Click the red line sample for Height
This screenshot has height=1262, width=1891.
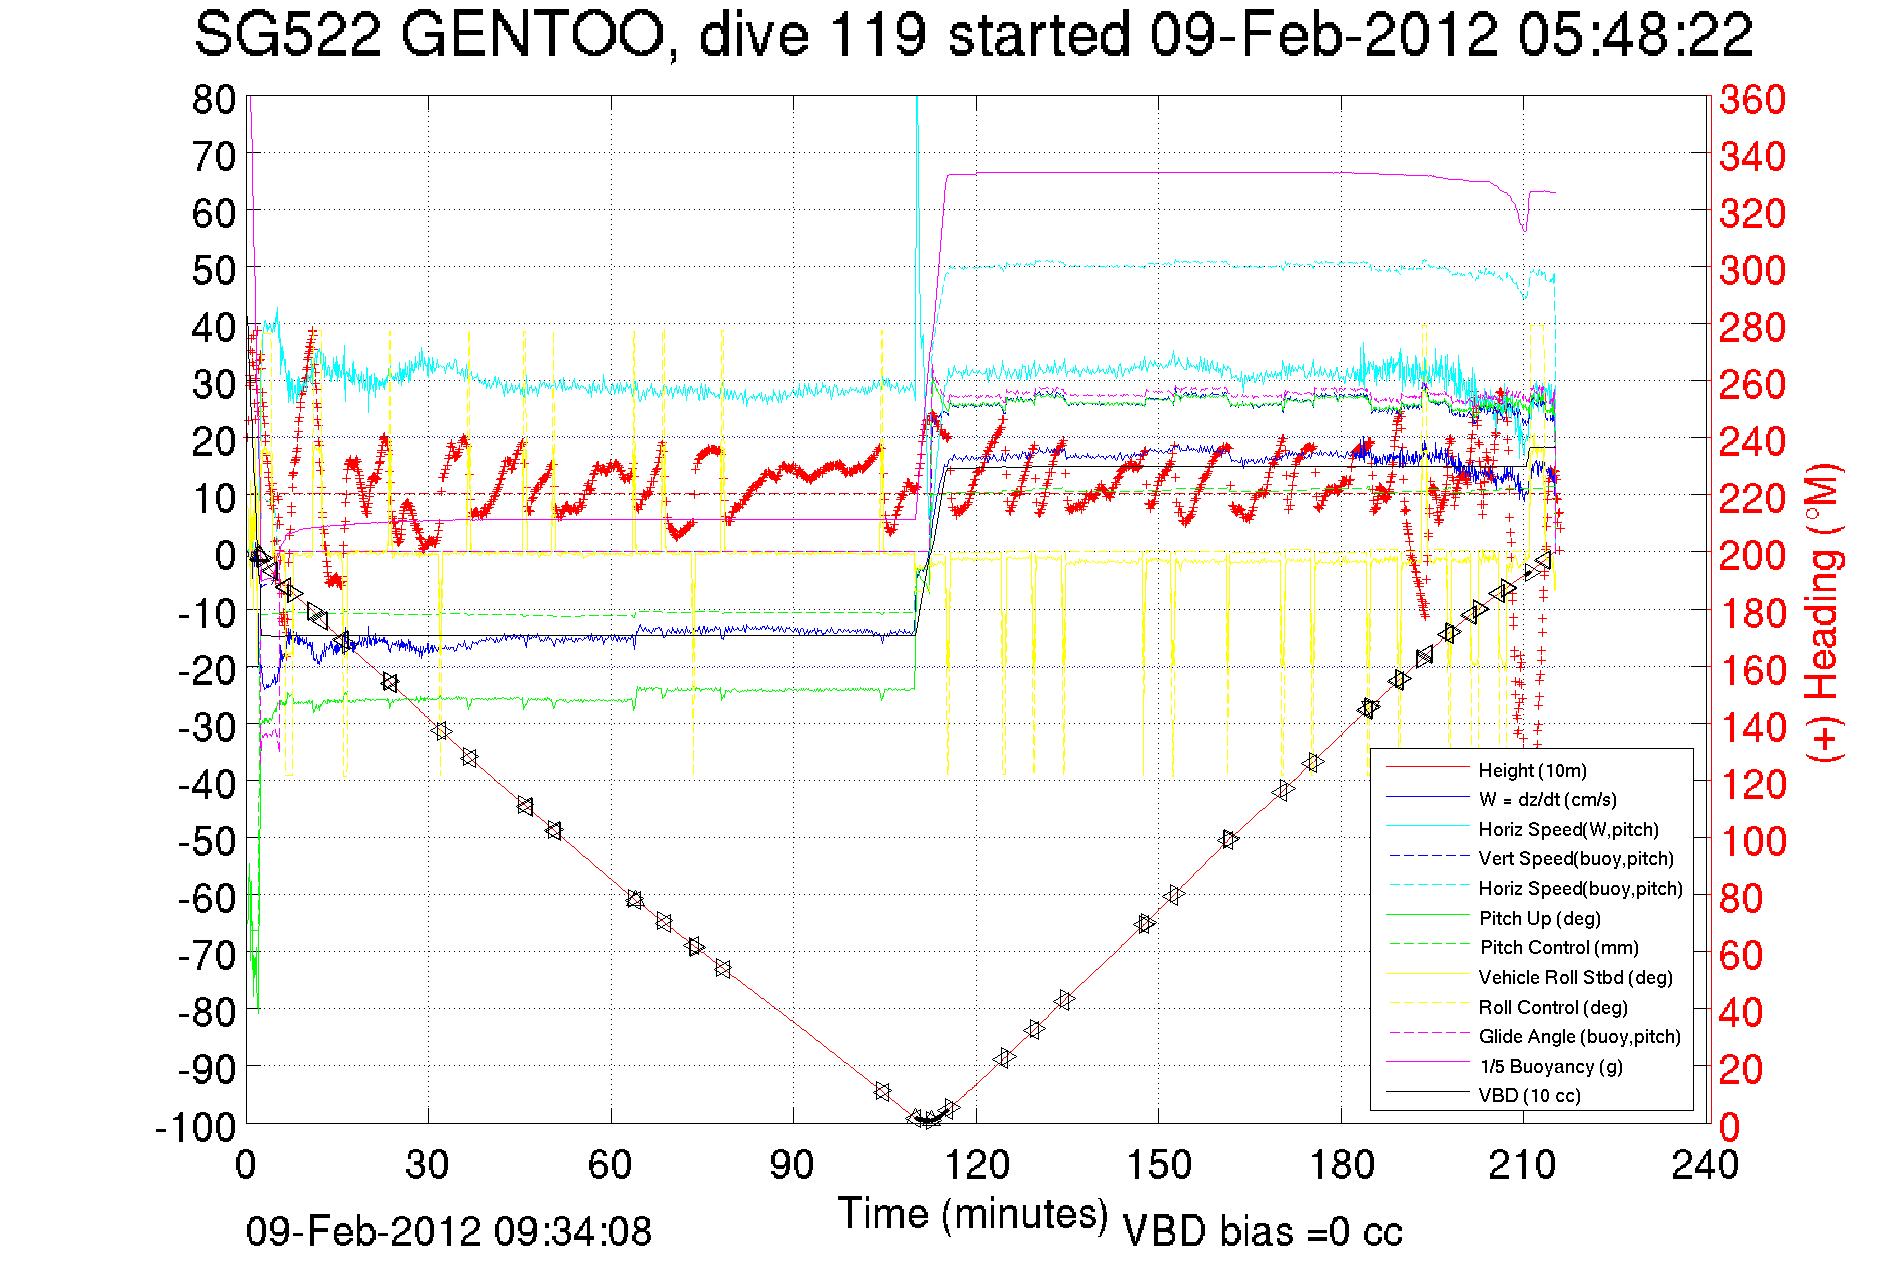[1427, 768]
